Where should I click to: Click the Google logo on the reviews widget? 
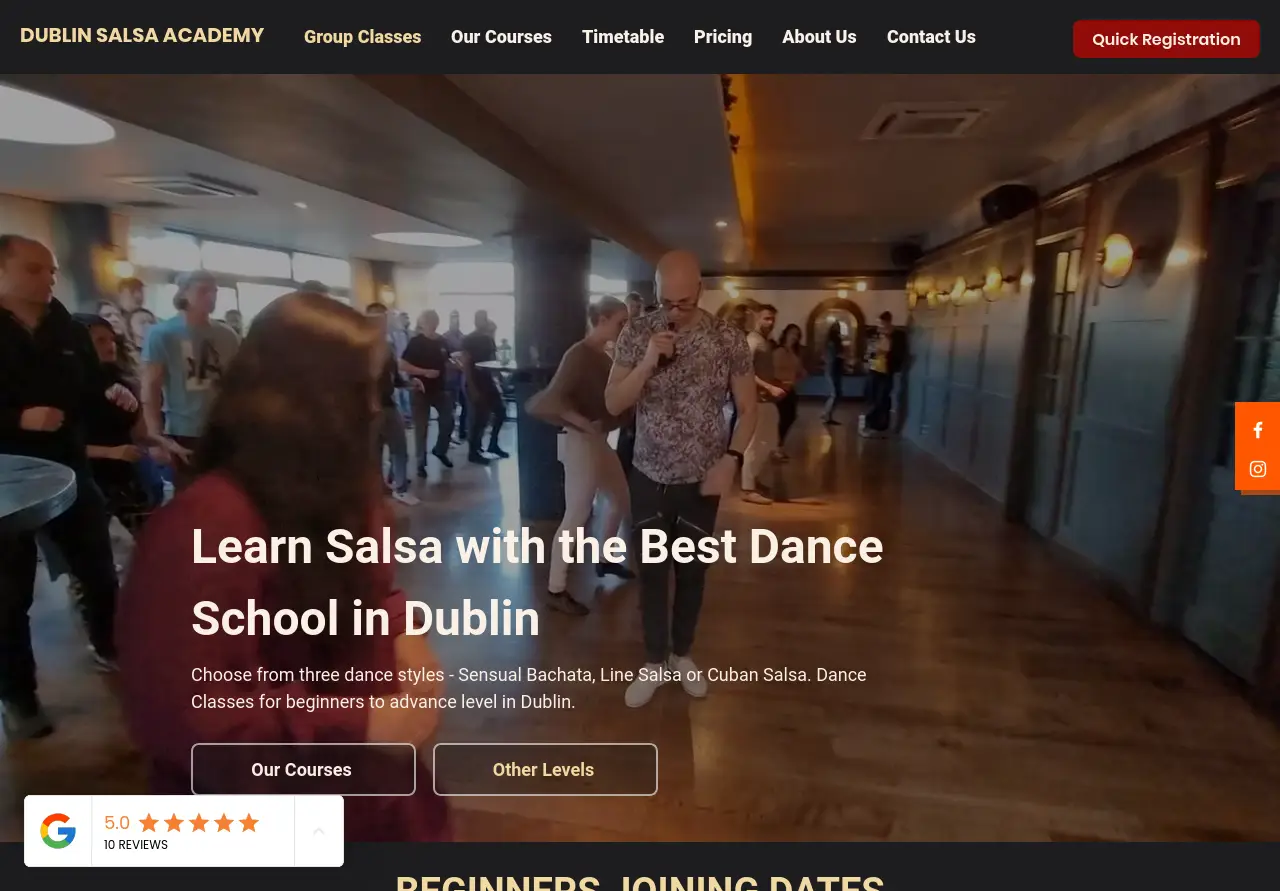[58, 830]
